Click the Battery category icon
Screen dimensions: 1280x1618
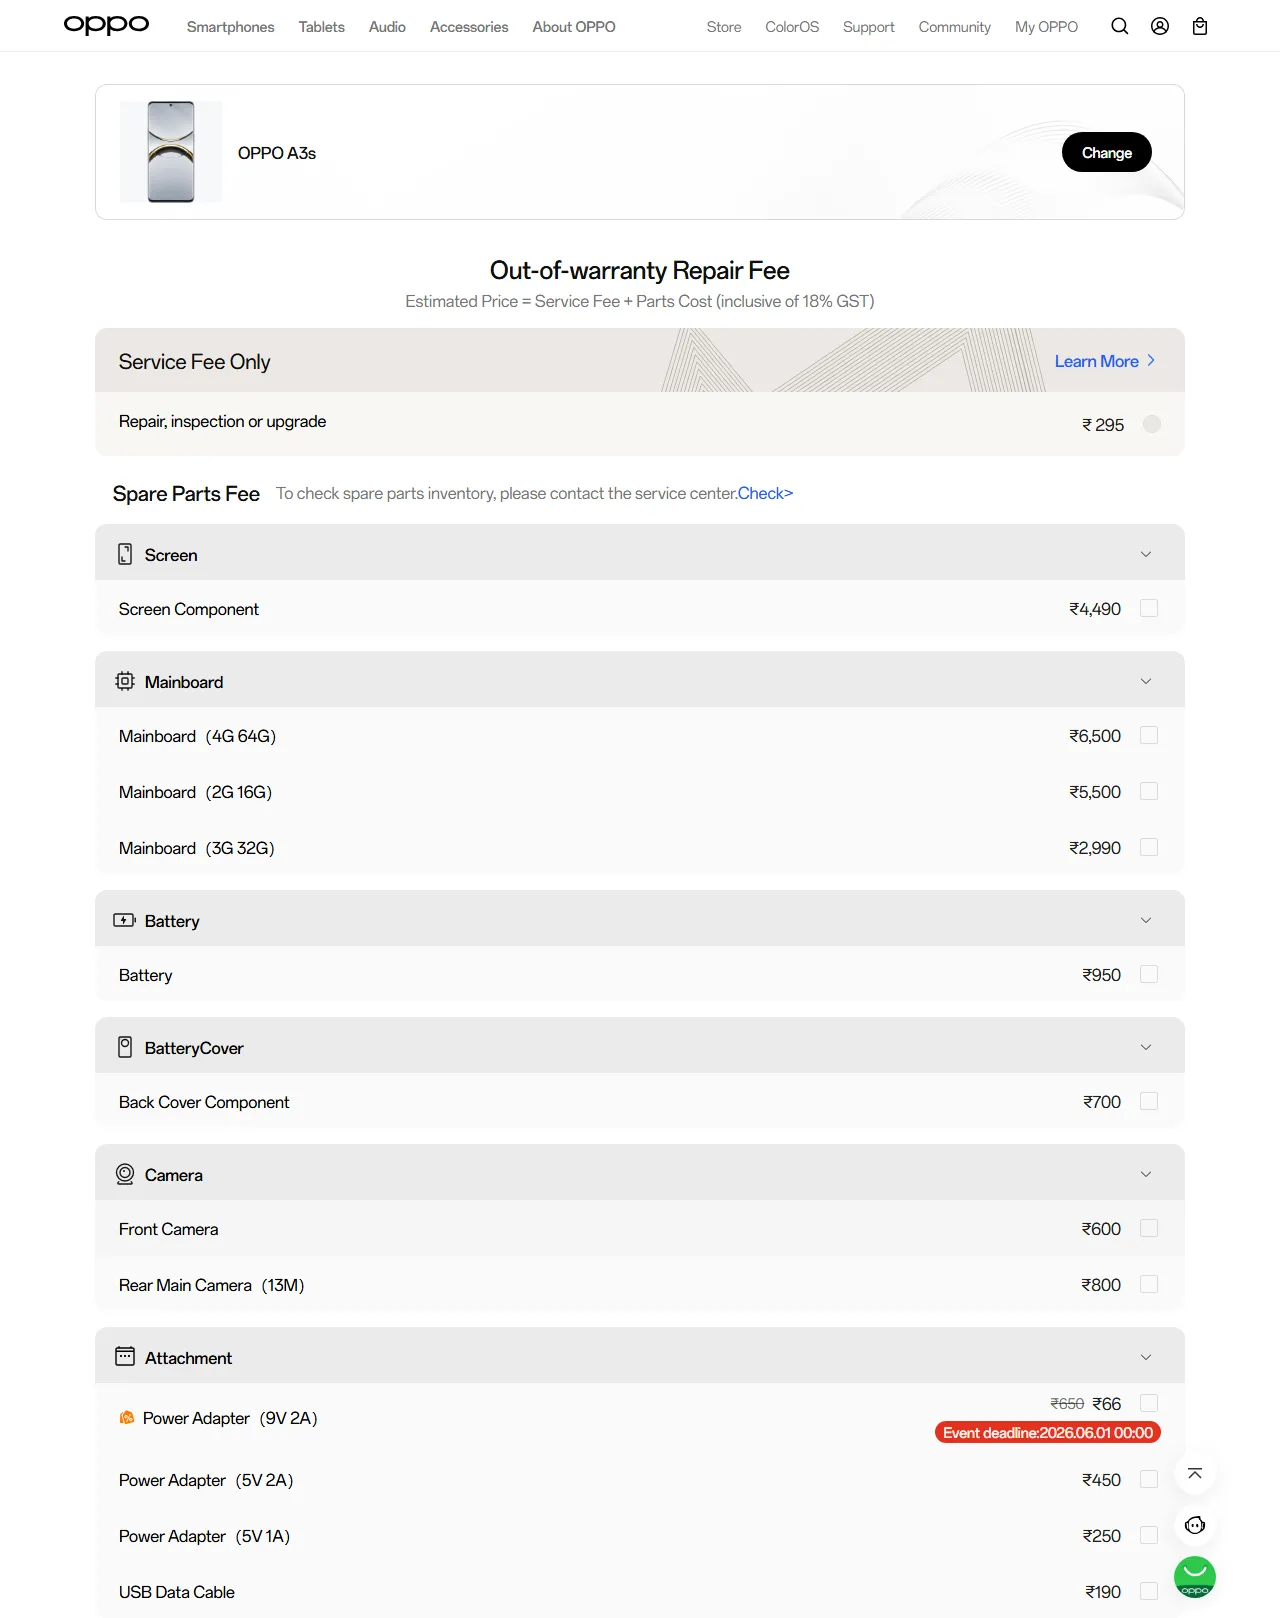125,920
